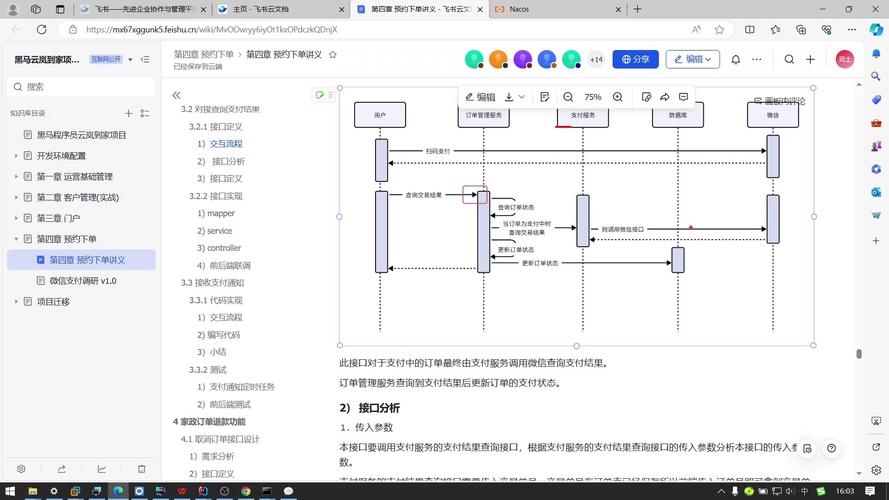Click the 互联网公开 badge
Image resolution: width=889 pixels, height=500 pixels.
pos(106,59)
